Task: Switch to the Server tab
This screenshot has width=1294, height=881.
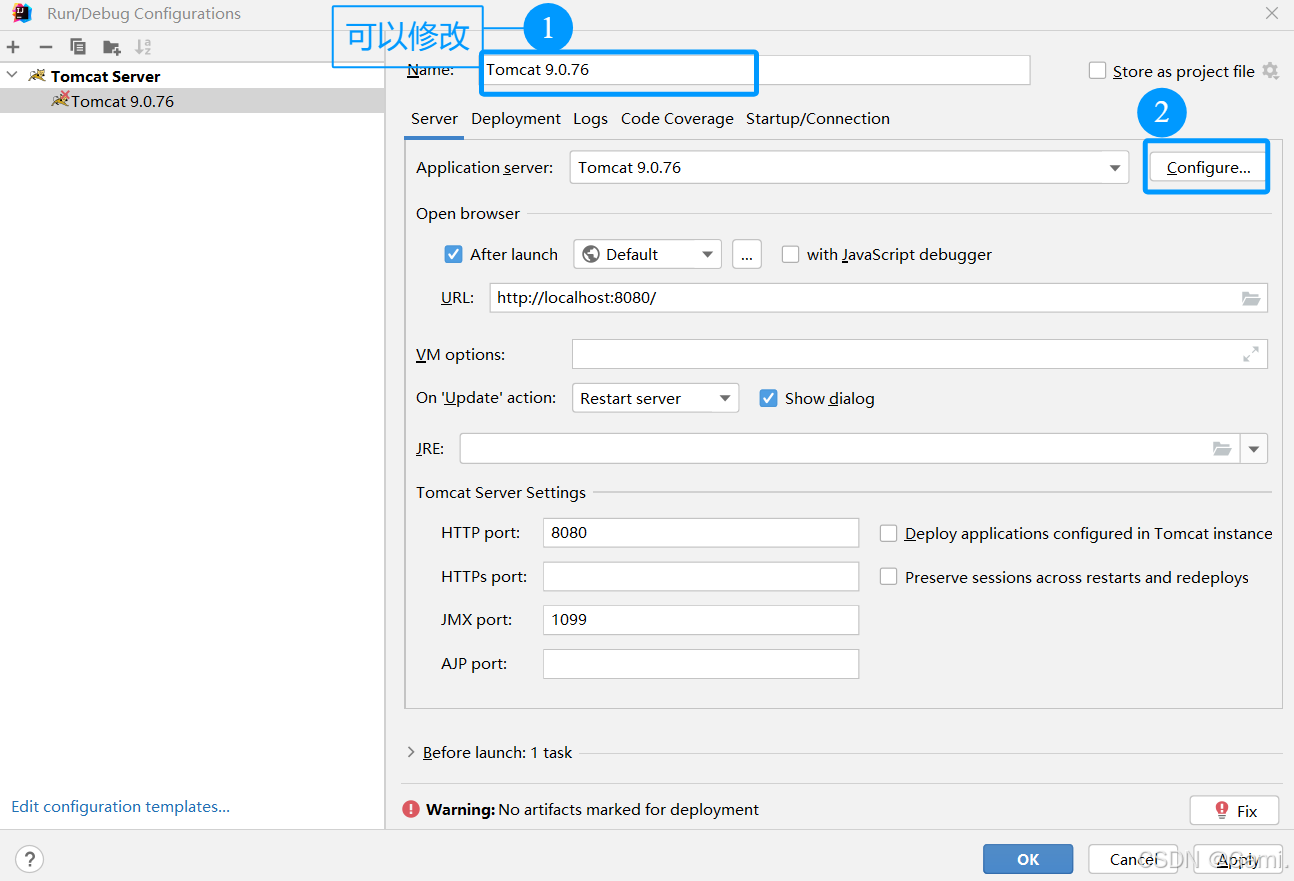Action: pos(434,118)
